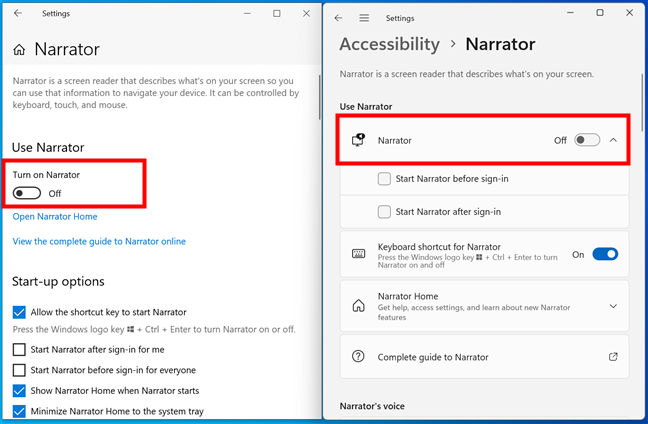Screen dimensions: 648x424
Task: Click right window vertical scrollbar
Action: point(642,102)
